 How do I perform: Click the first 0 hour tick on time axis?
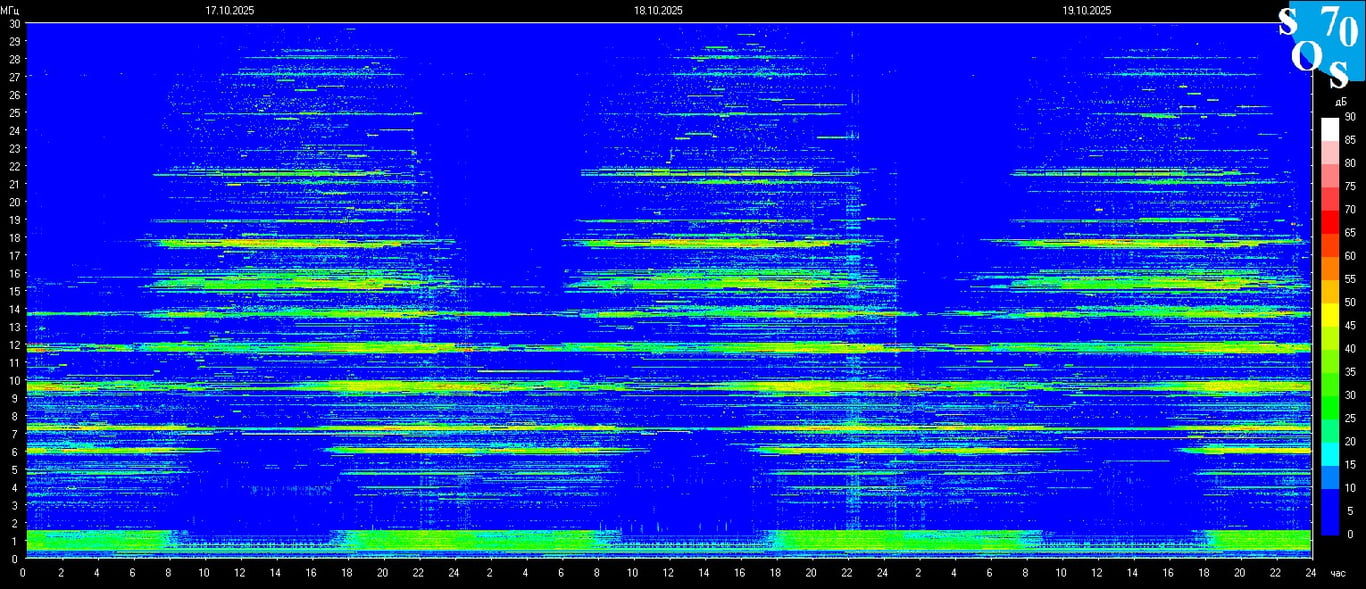click(23, 573)
